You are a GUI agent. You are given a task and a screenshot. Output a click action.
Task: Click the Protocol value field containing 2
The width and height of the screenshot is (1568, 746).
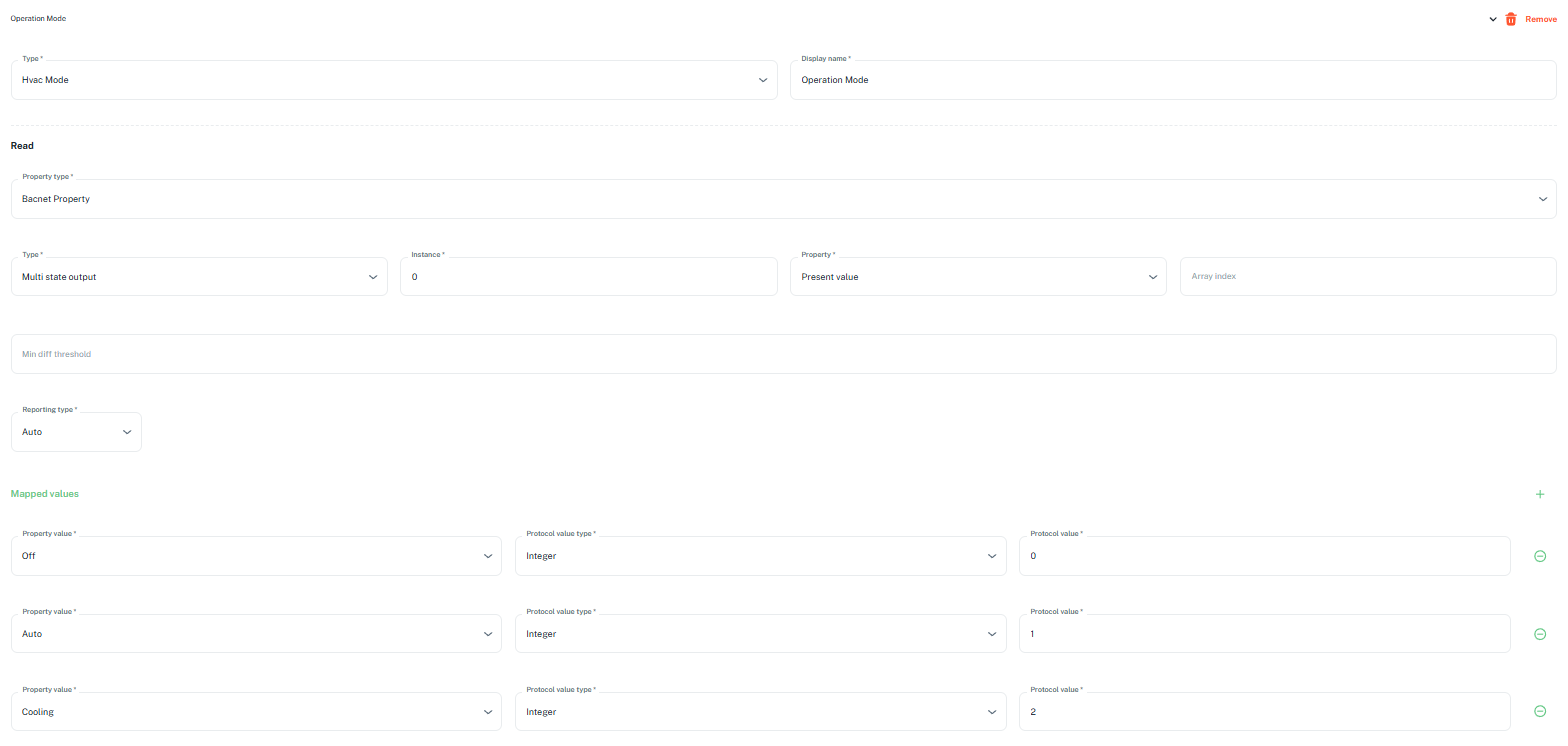[x=1264, y=712]
